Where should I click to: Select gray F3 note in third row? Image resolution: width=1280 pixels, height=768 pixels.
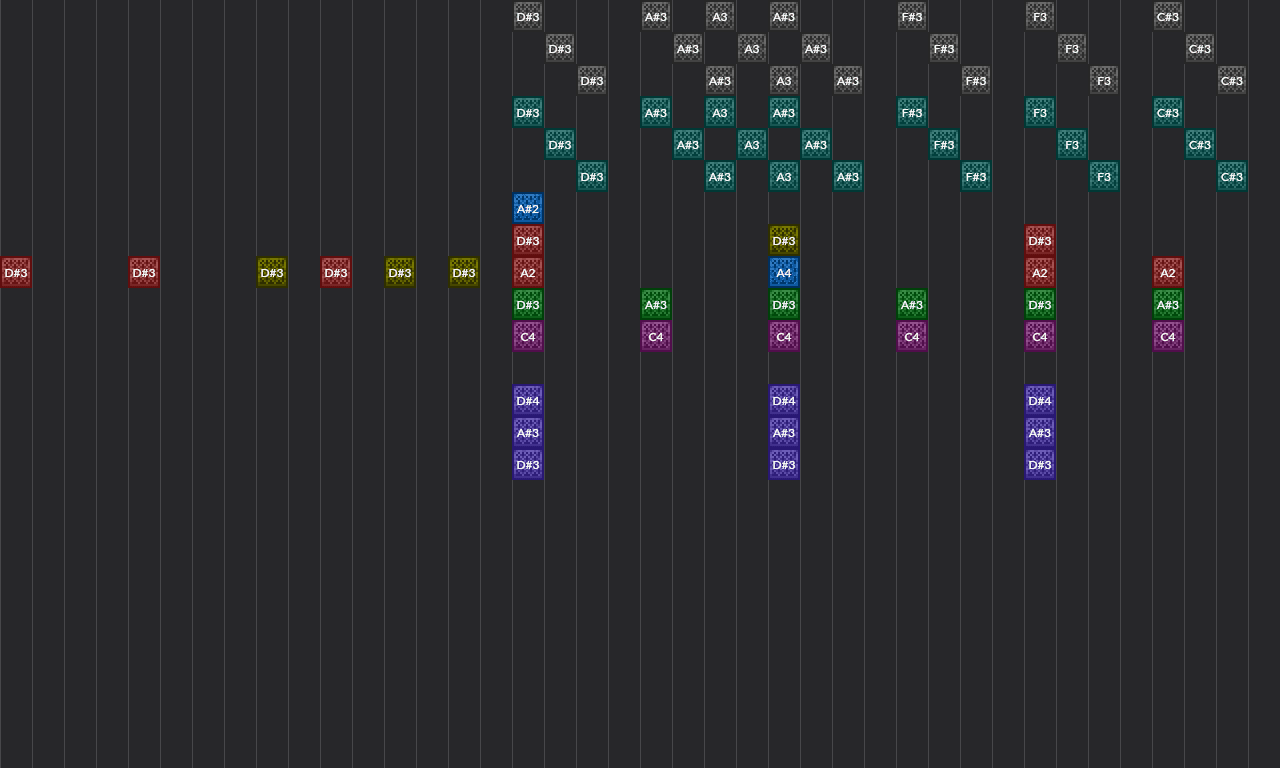click(x=1104, y=80)
